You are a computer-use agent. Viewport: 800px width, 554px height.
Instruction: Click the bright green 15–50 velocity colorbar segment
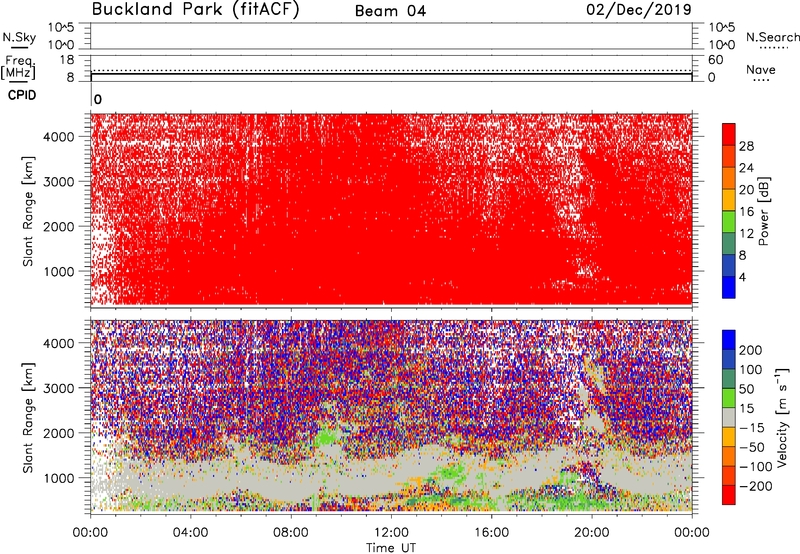tap(729, 398)
